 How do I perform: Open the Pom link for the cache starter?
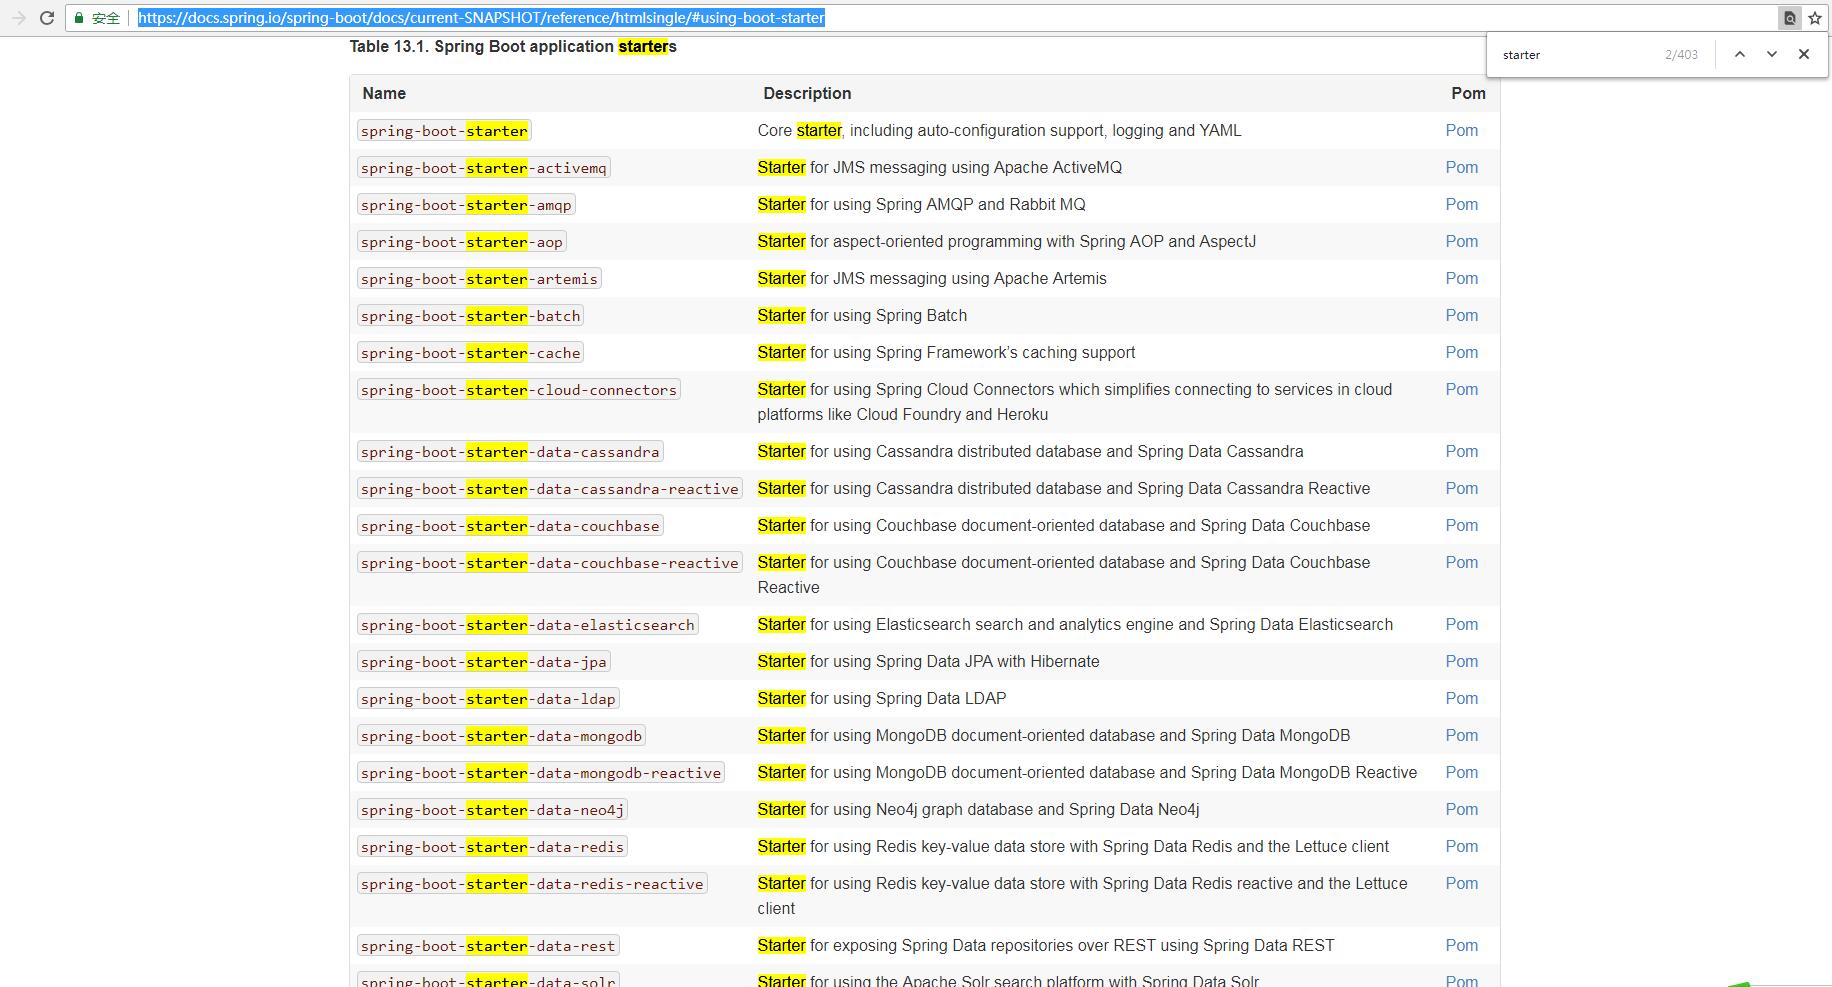1461,352
